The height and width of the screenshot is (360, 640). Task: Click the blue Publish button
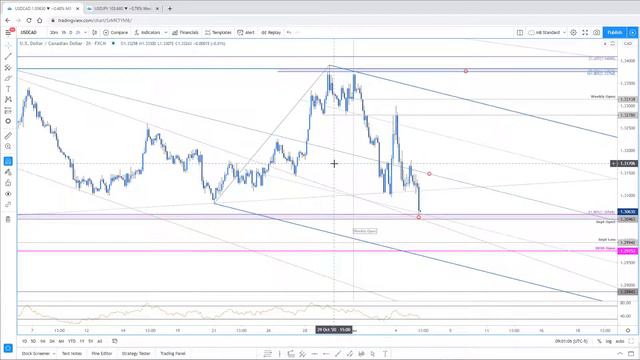615,32
